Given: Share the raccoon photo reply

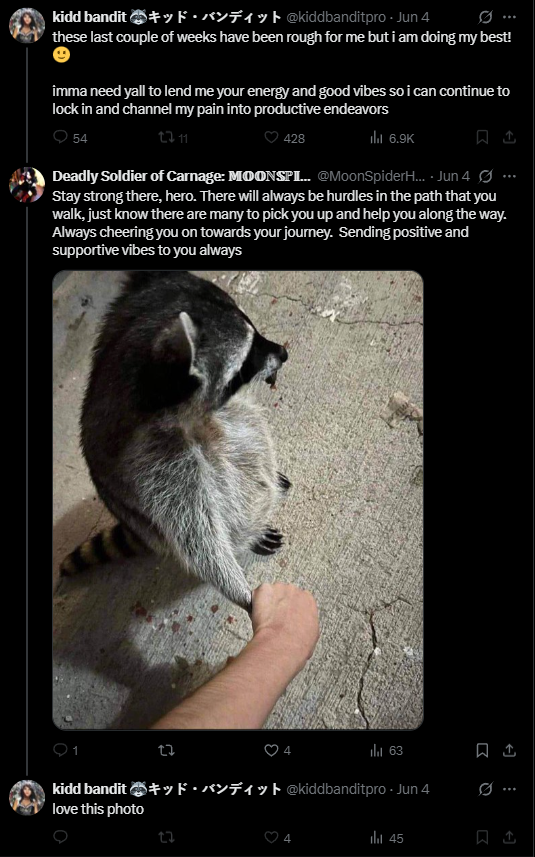Looking at the screenshot, I should tap(509, 750).
